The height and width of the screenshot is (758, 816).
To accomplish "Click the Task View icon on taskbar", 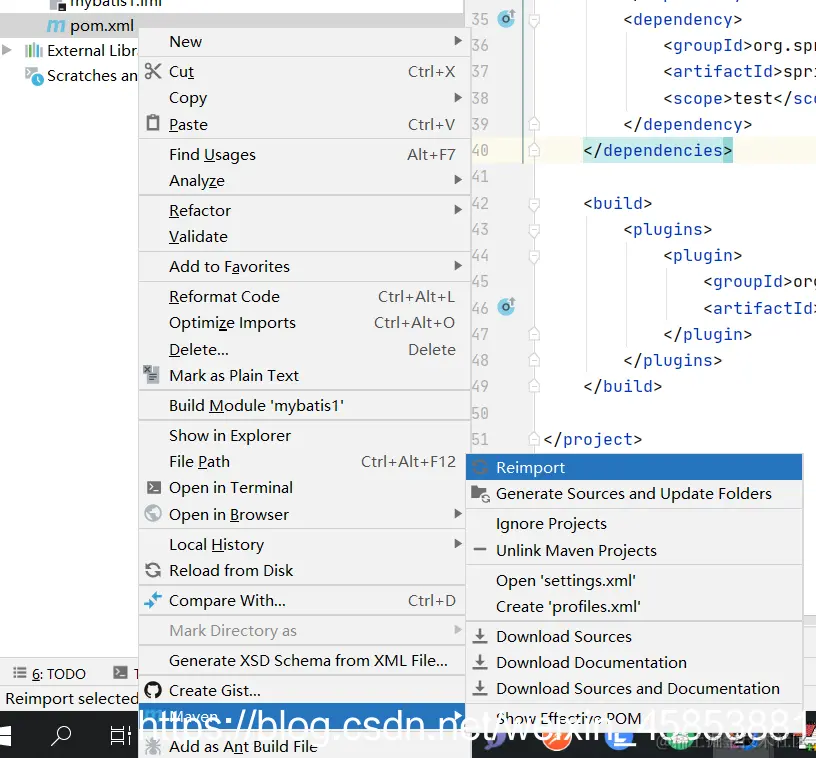I will coord(121,735).
